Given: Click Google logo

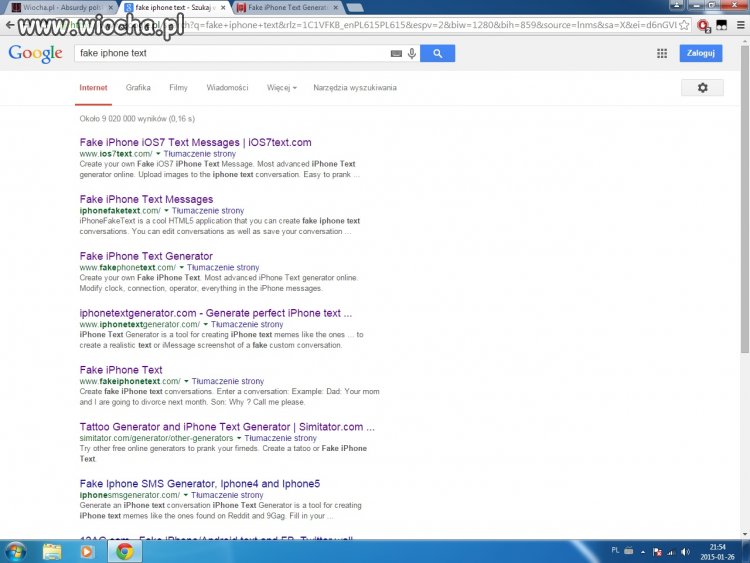Looking at the screenshot, I should [x=35, y=54].
